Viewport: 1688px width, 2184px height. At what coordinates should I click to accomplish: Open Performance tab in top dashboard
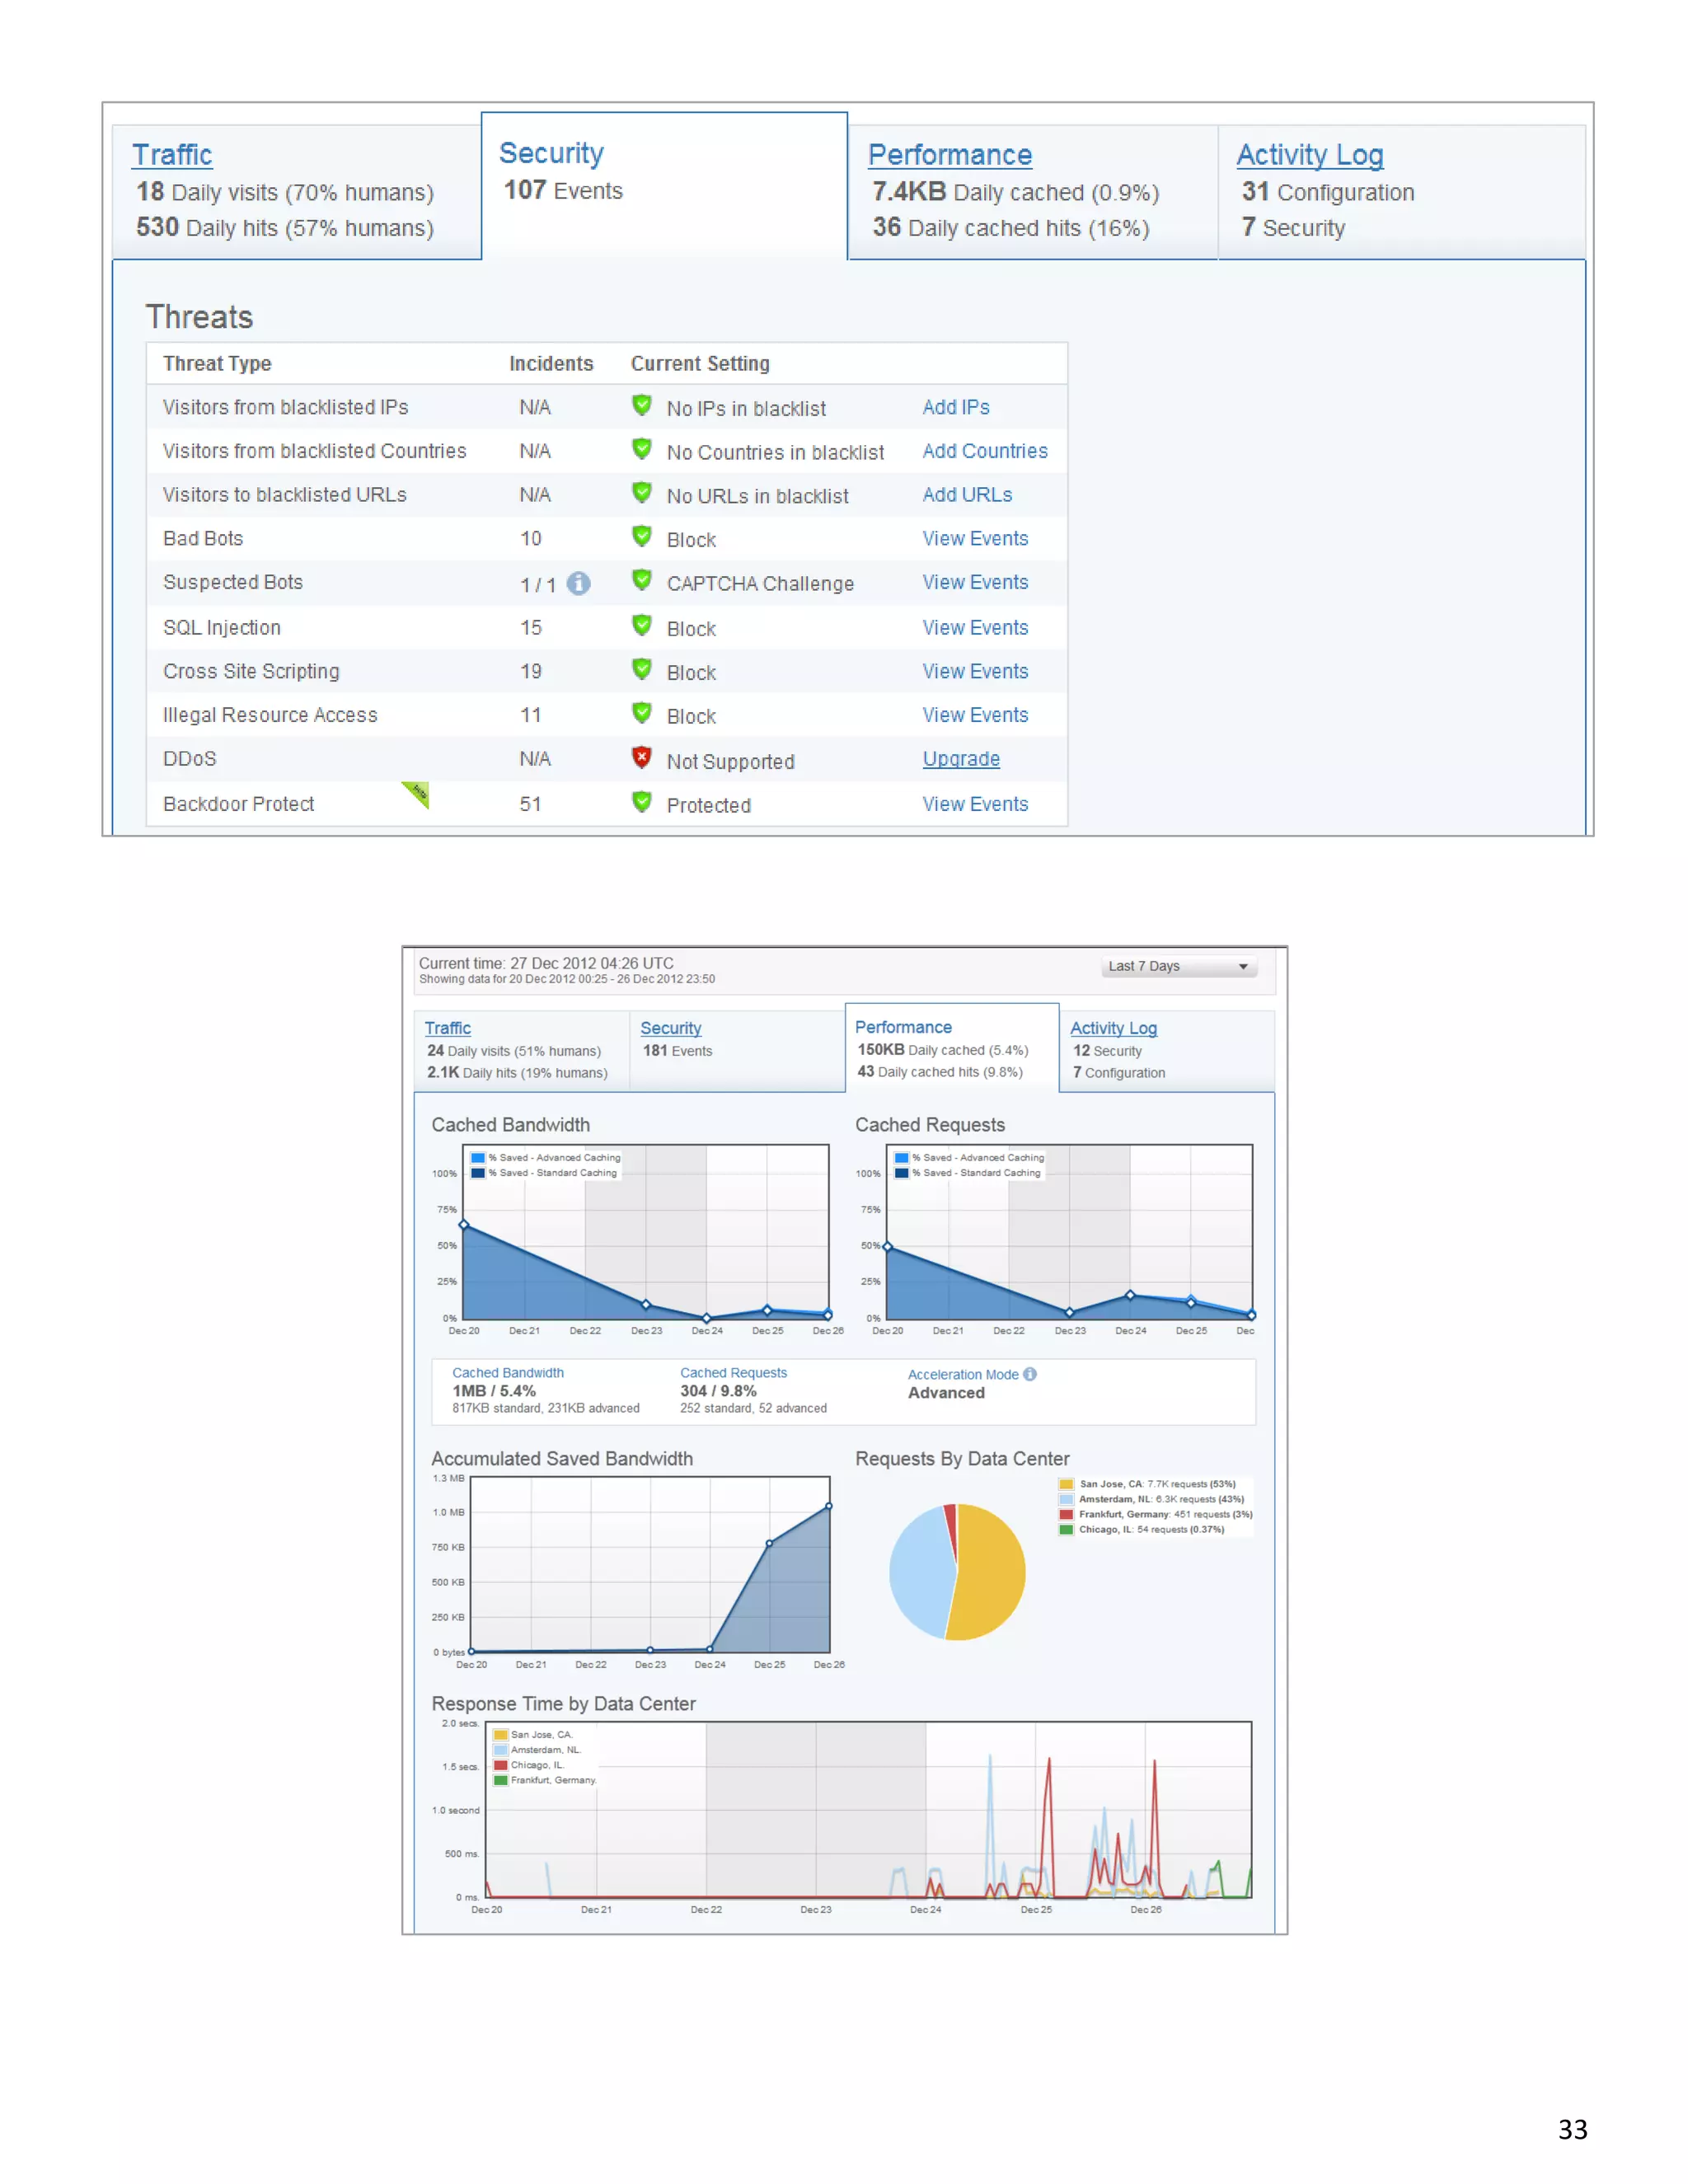(x=949, y=155)
